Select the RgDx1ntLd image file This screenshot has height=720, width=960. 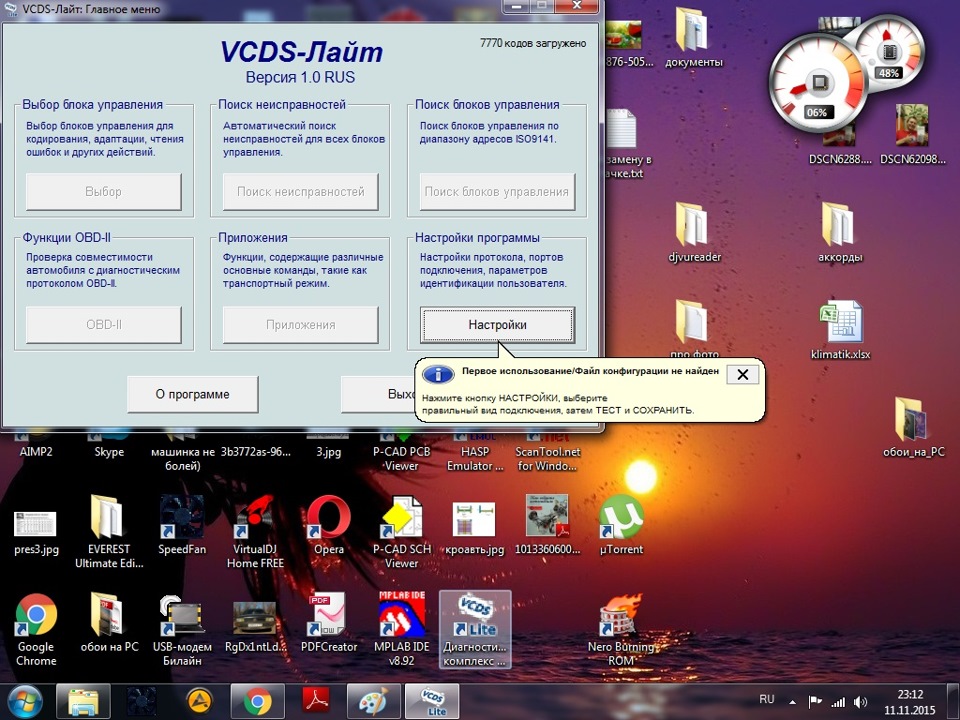(x=255, y=626)
